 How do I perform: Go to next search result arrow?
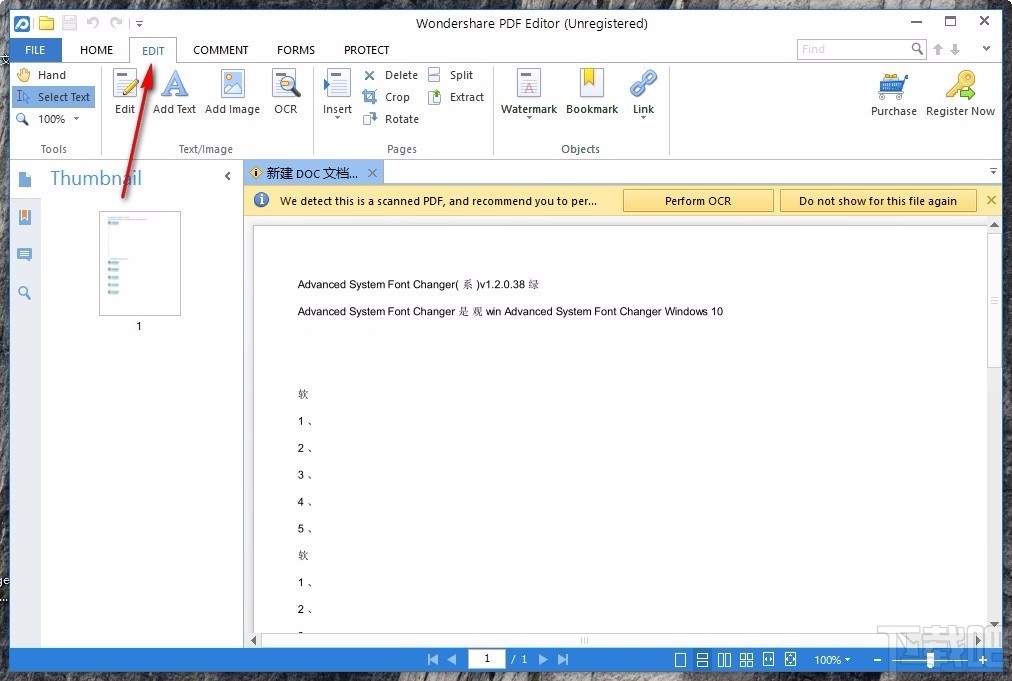(x=955, y=49)
